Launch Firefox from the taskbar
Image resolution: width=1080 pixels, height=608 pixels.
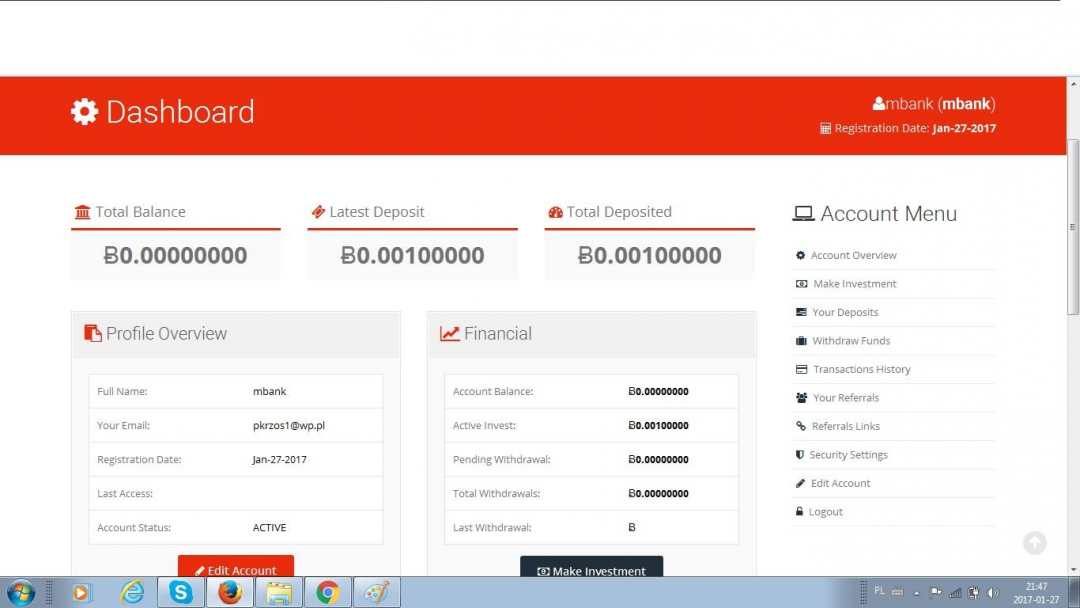pyautogui.click(x=230, y=593)
